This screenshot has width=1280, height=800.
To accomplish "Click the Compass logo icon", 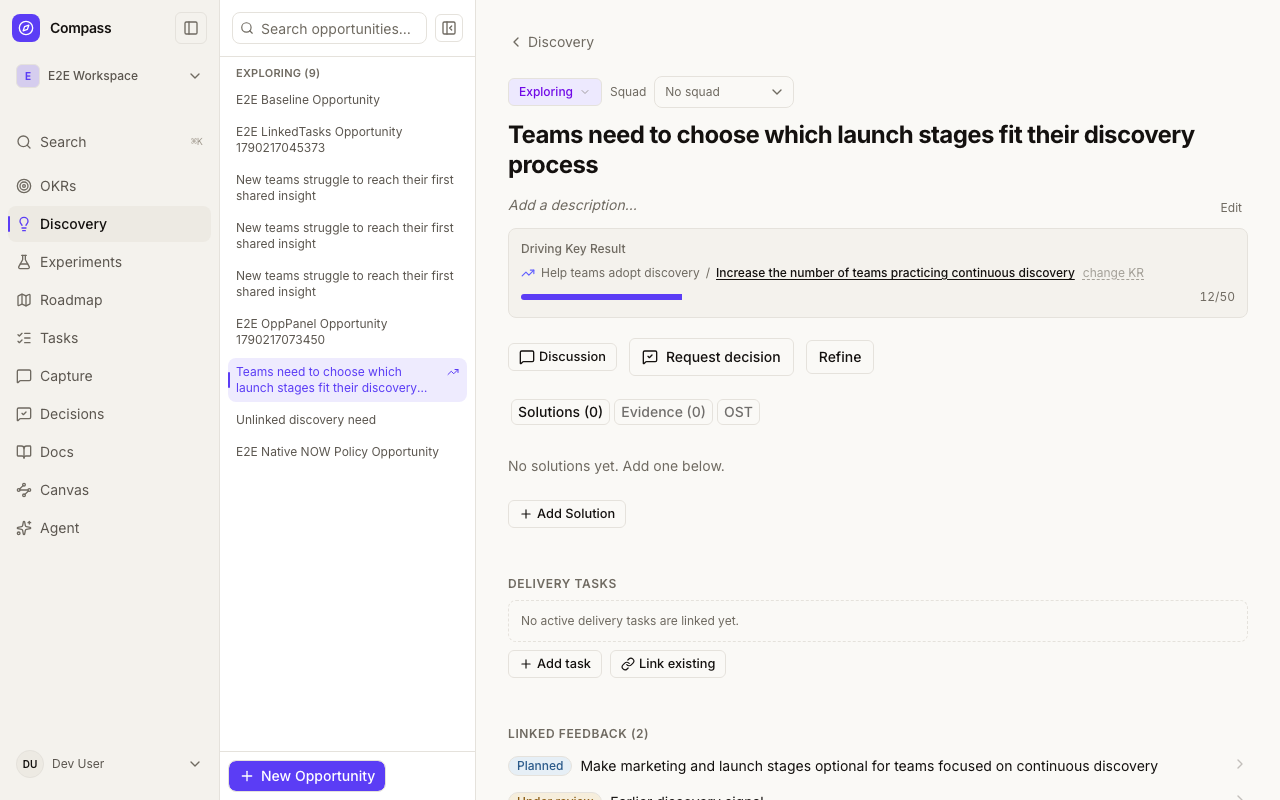I will point(26,28).
